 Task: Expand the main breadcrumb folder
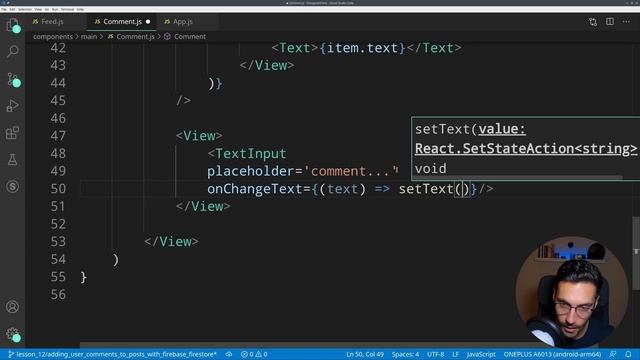pyautogui.click(x=89, y=37)
